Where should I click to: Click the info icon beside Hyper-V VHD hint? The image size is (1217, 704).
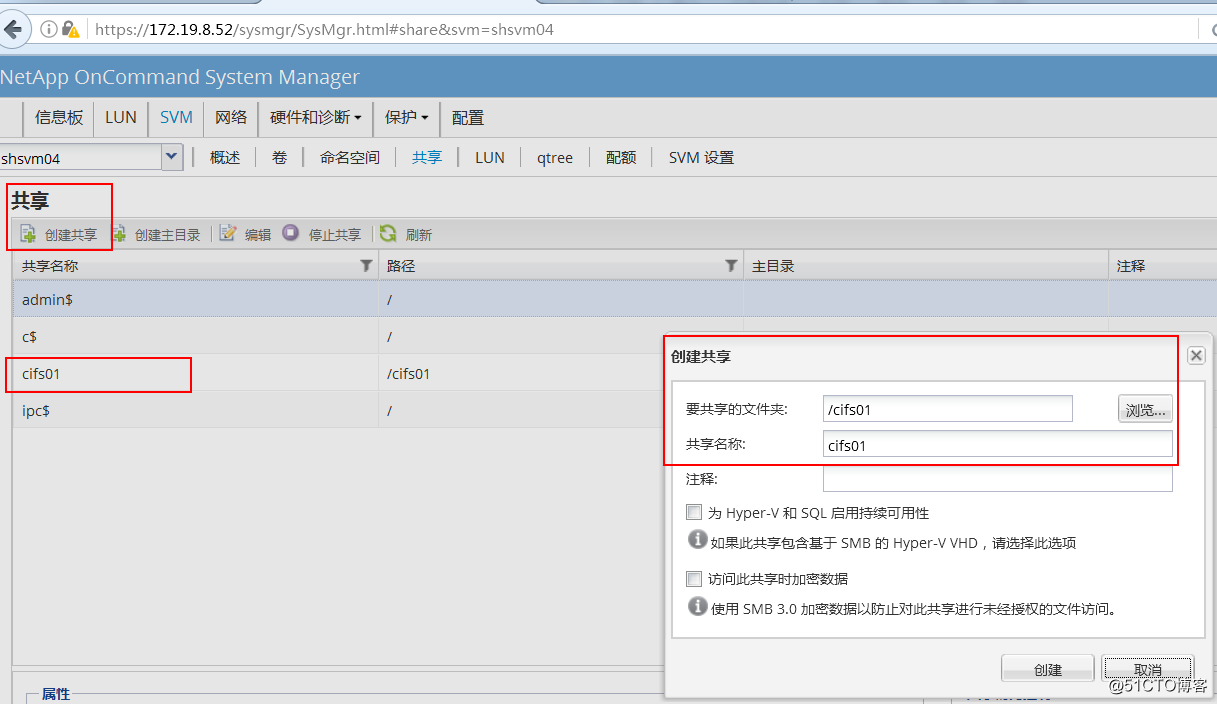click(x=697, y=541)
